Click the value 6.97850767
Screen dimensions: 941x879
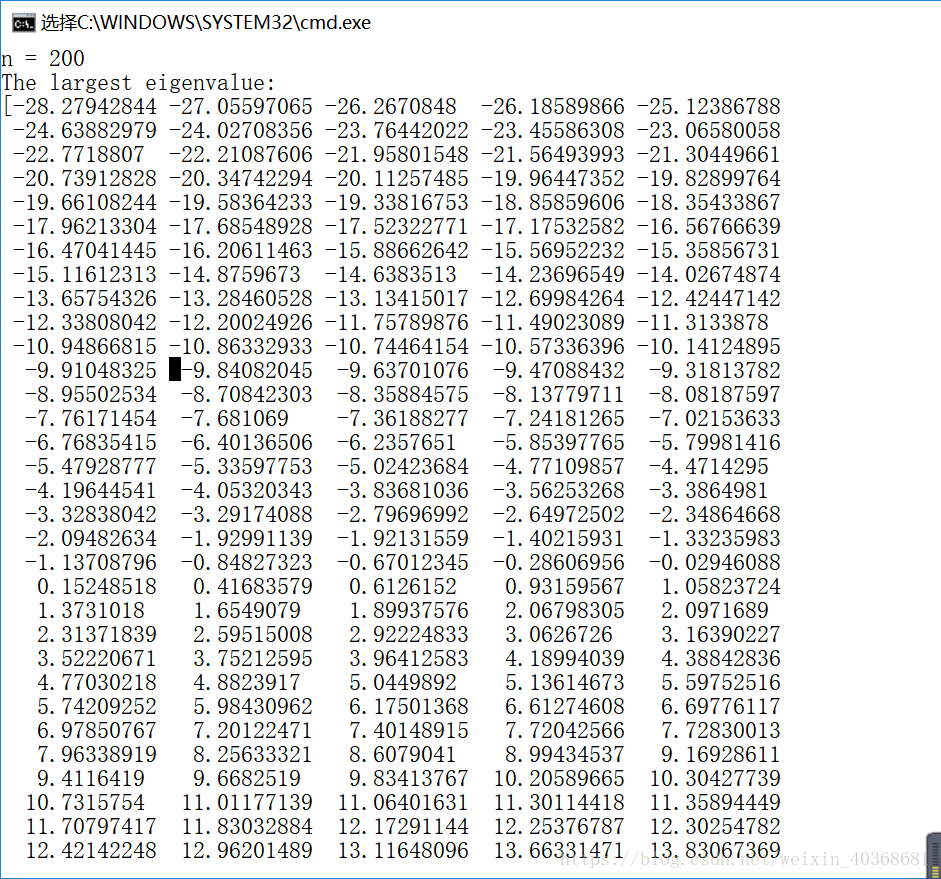(x=97, y=731)
